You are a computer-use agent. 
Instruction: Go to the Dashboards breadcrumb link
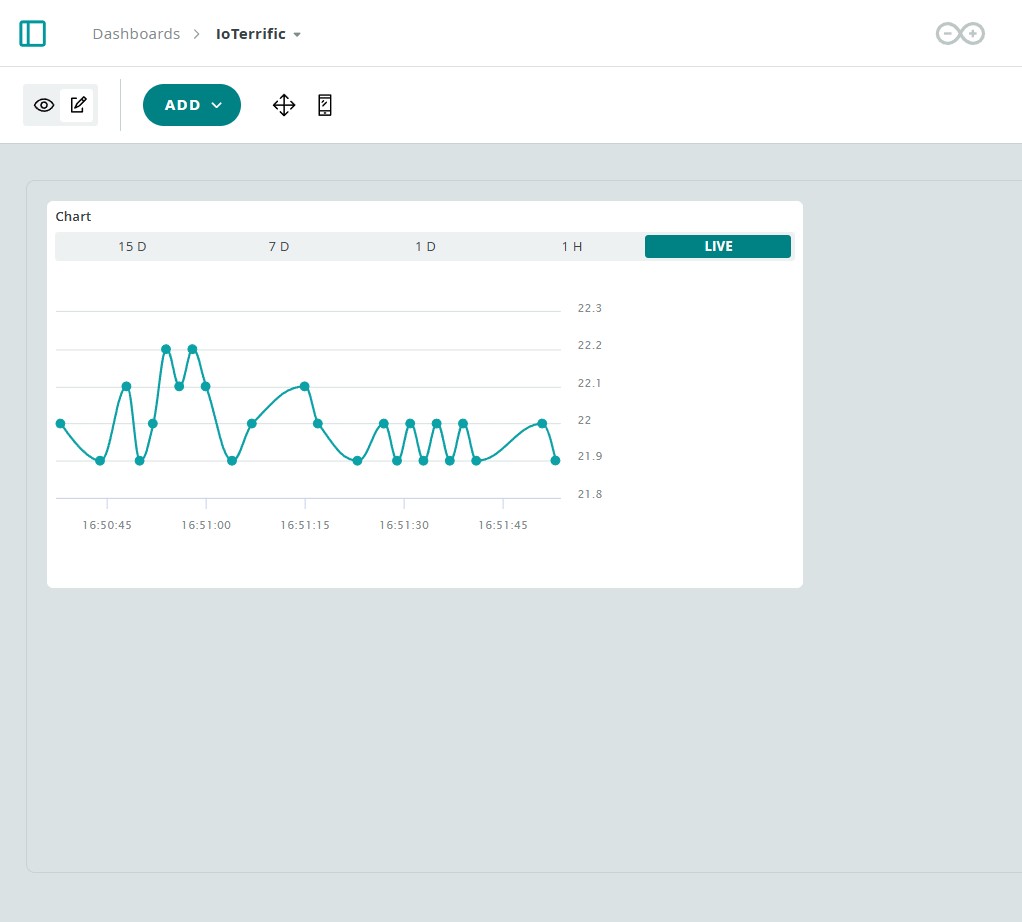(x=136, y=34)
